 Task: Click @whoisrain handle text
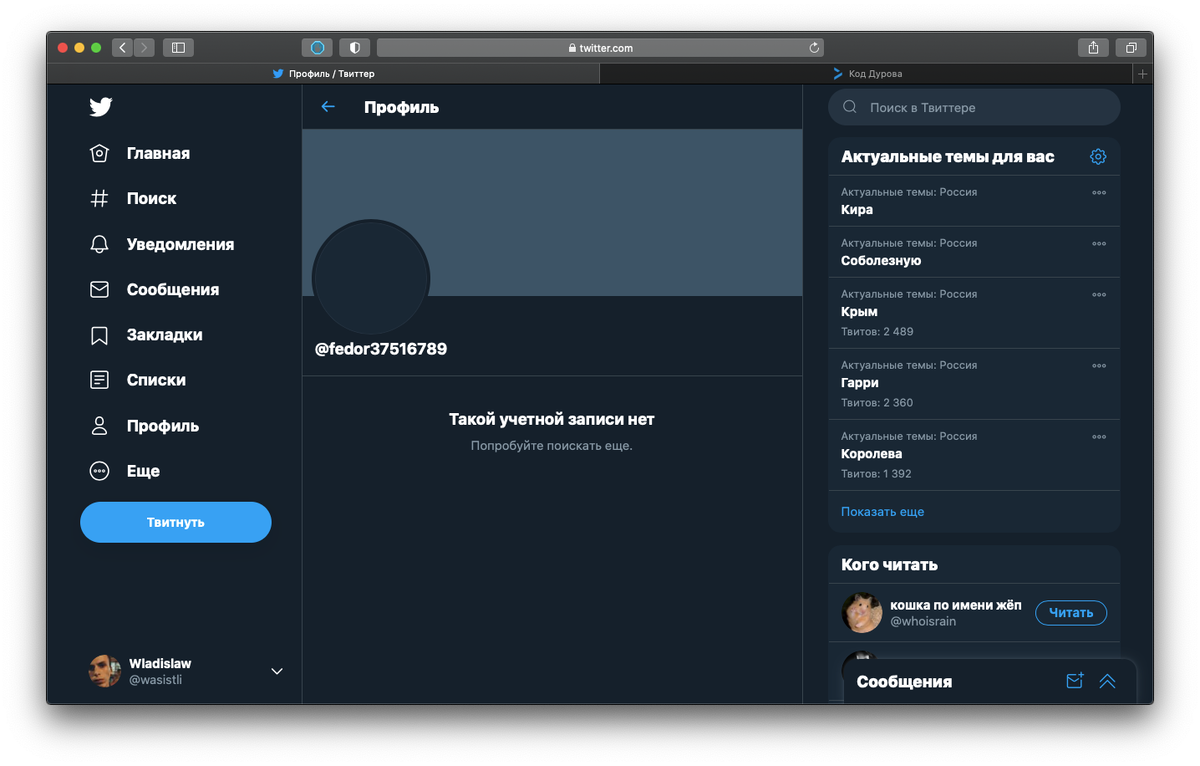point(923,621)
